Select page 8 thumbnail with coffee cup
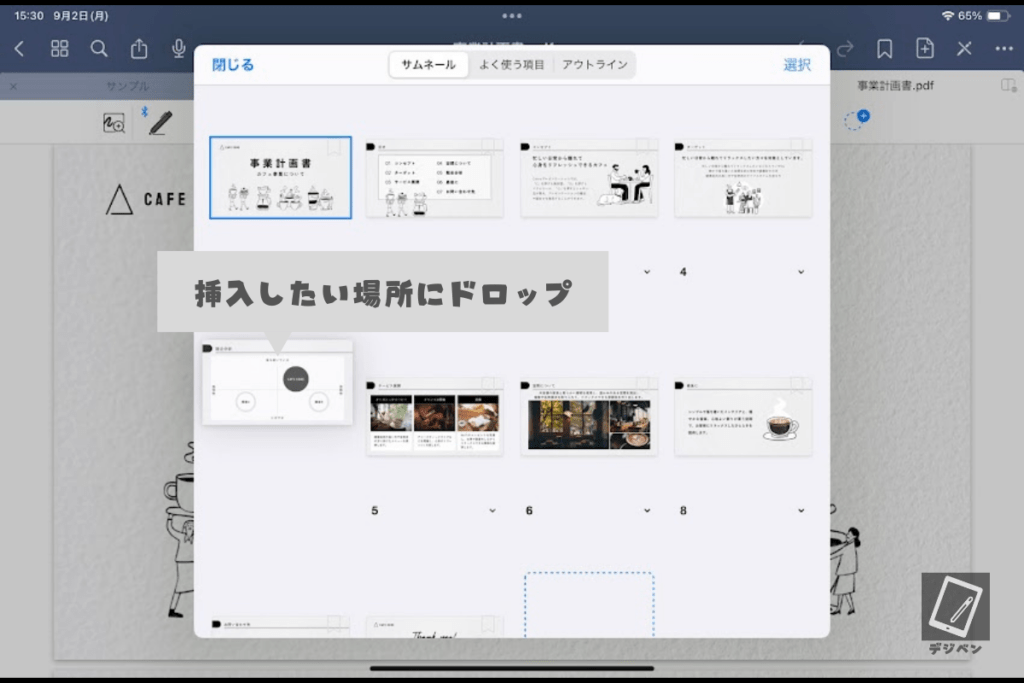 point(743,417)
